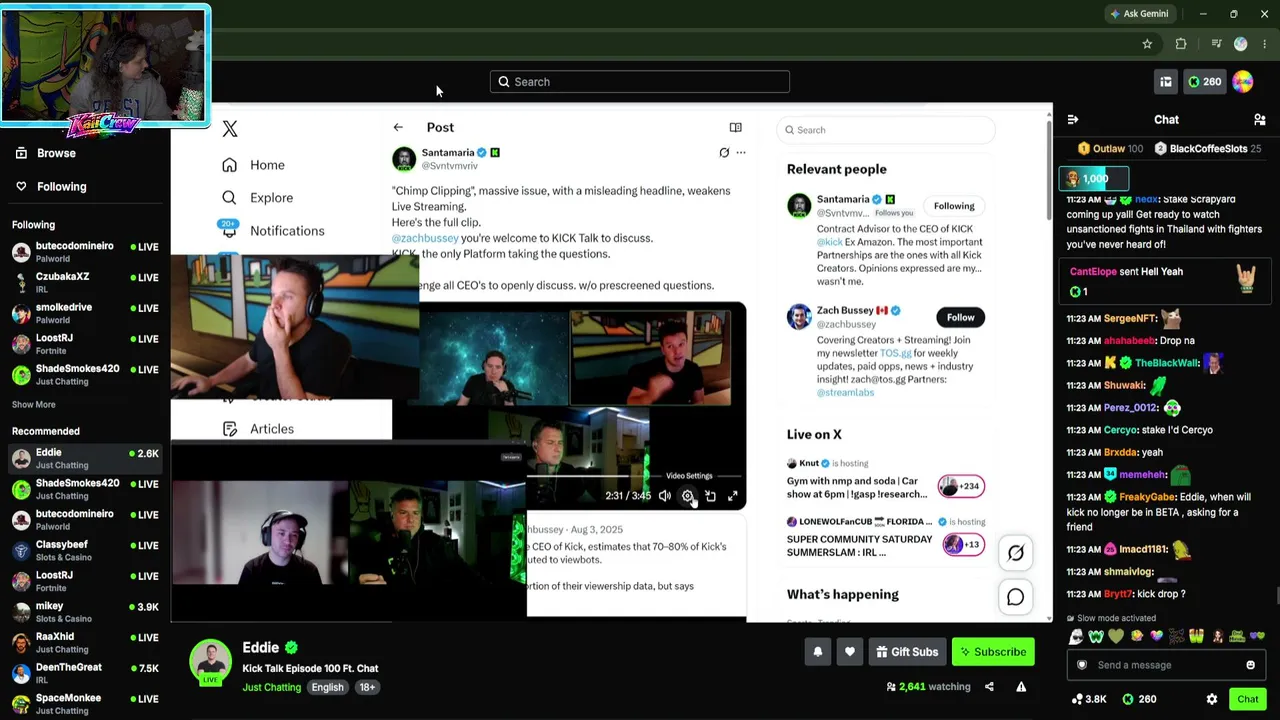The width and height of the screenshot is (1280, 720).
Task: Toggle the follow heart for Eddie
Action: 850,652
